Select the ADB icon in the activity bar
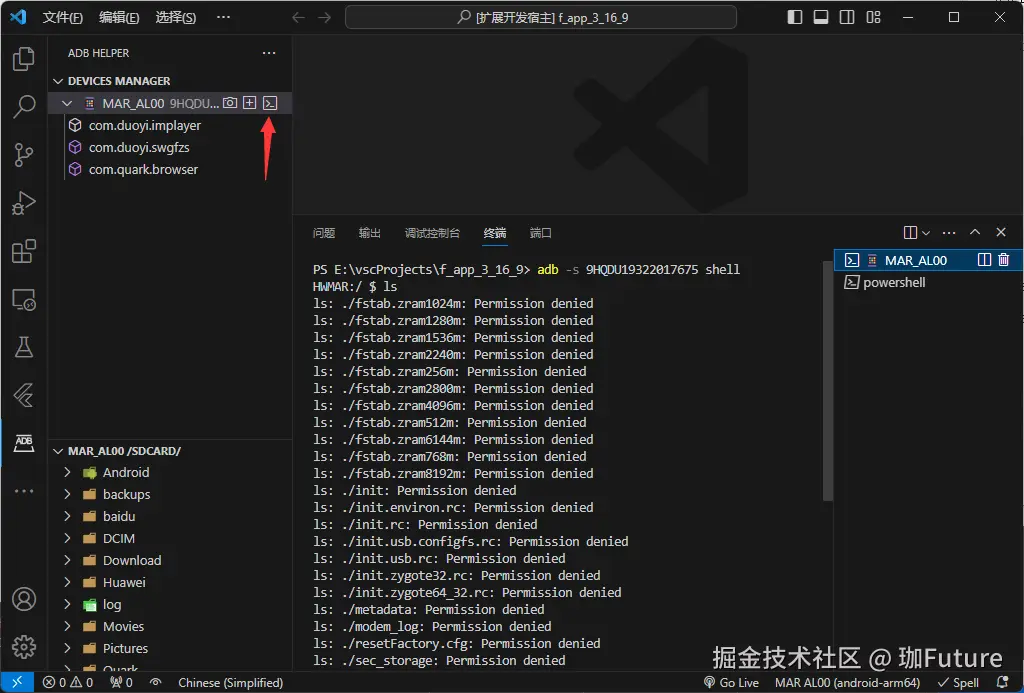 pos(24,442)
